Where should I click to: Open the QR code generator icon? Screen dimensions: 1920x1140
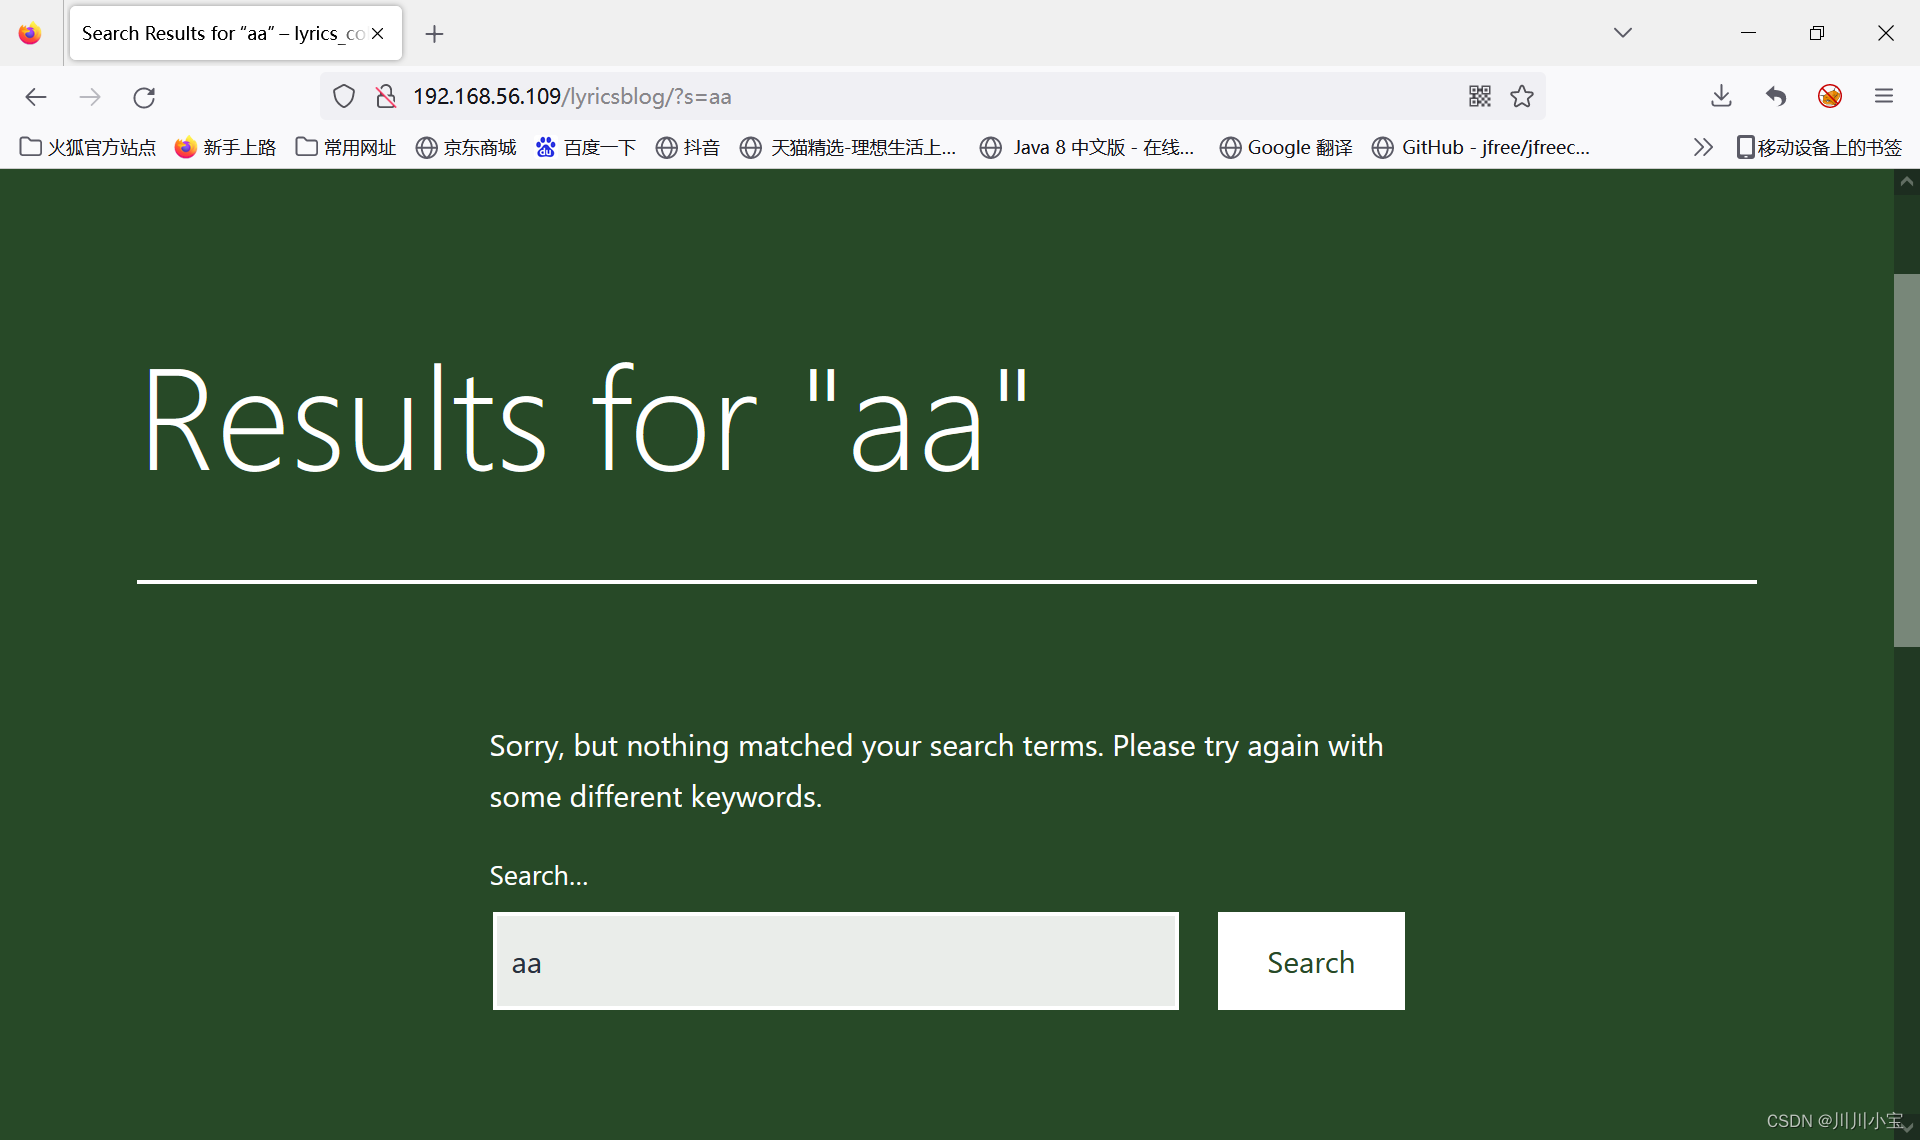coord(1479,97)
